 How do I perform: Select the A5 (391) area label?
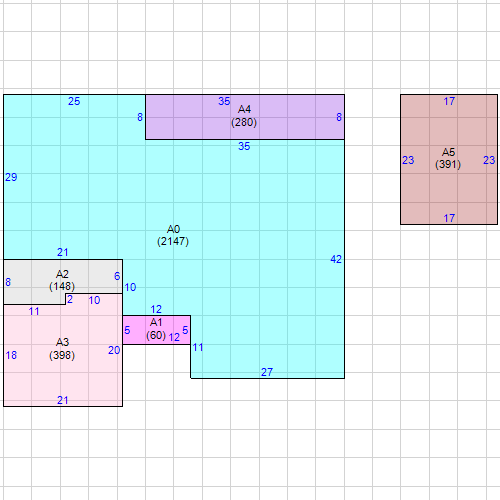[448, 158]
